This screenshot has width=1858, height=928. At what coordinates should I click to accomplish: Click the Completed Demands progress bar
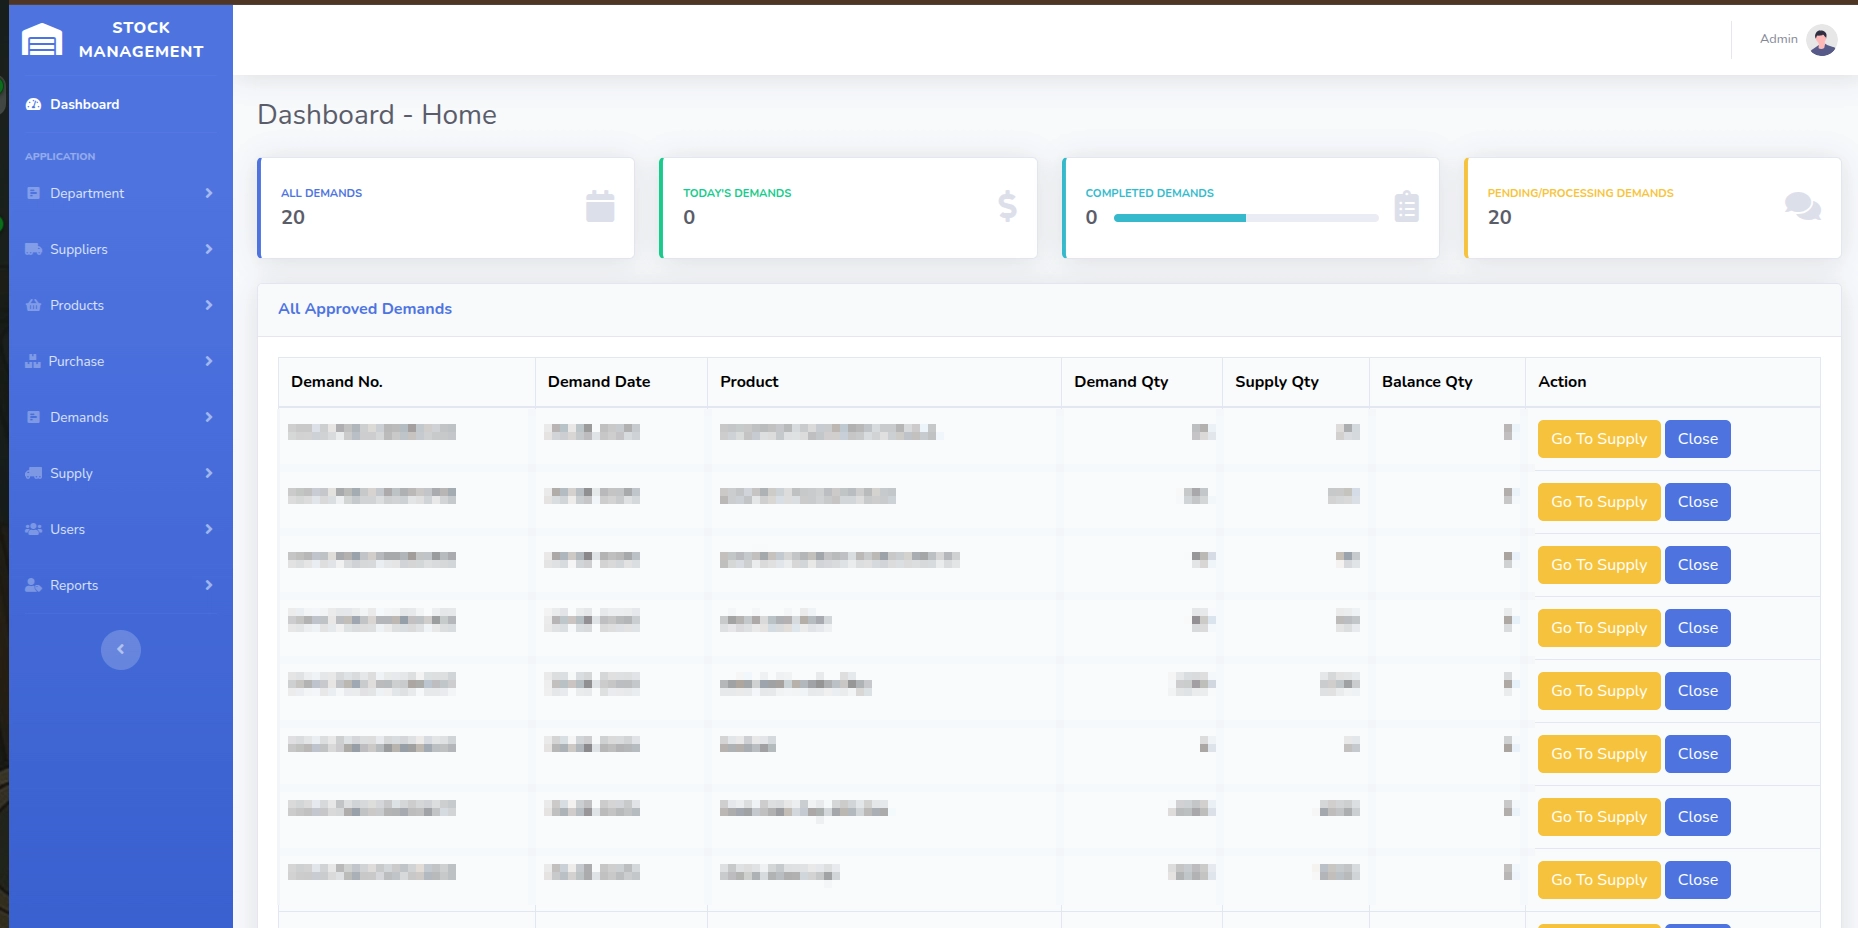1245,218
